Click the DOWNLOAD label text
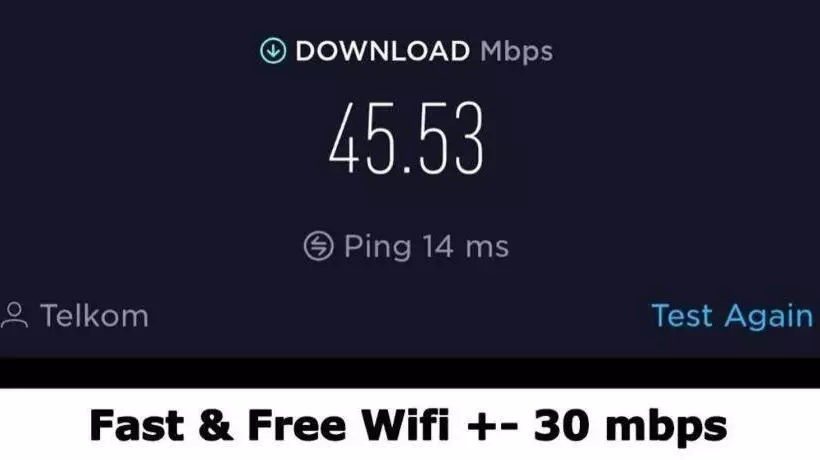 pyautogui.click(x=382, y=51)
